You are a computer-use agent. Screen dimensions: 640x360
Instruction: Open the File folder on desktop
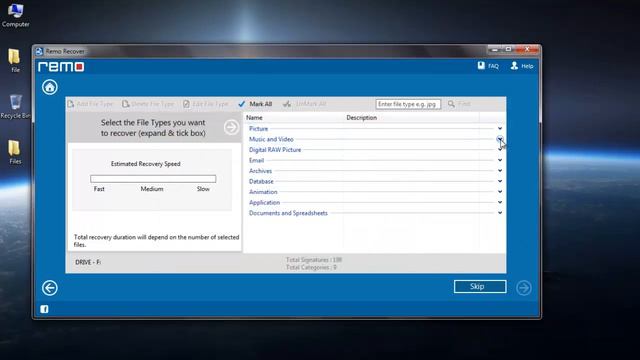tap(15, 61)
